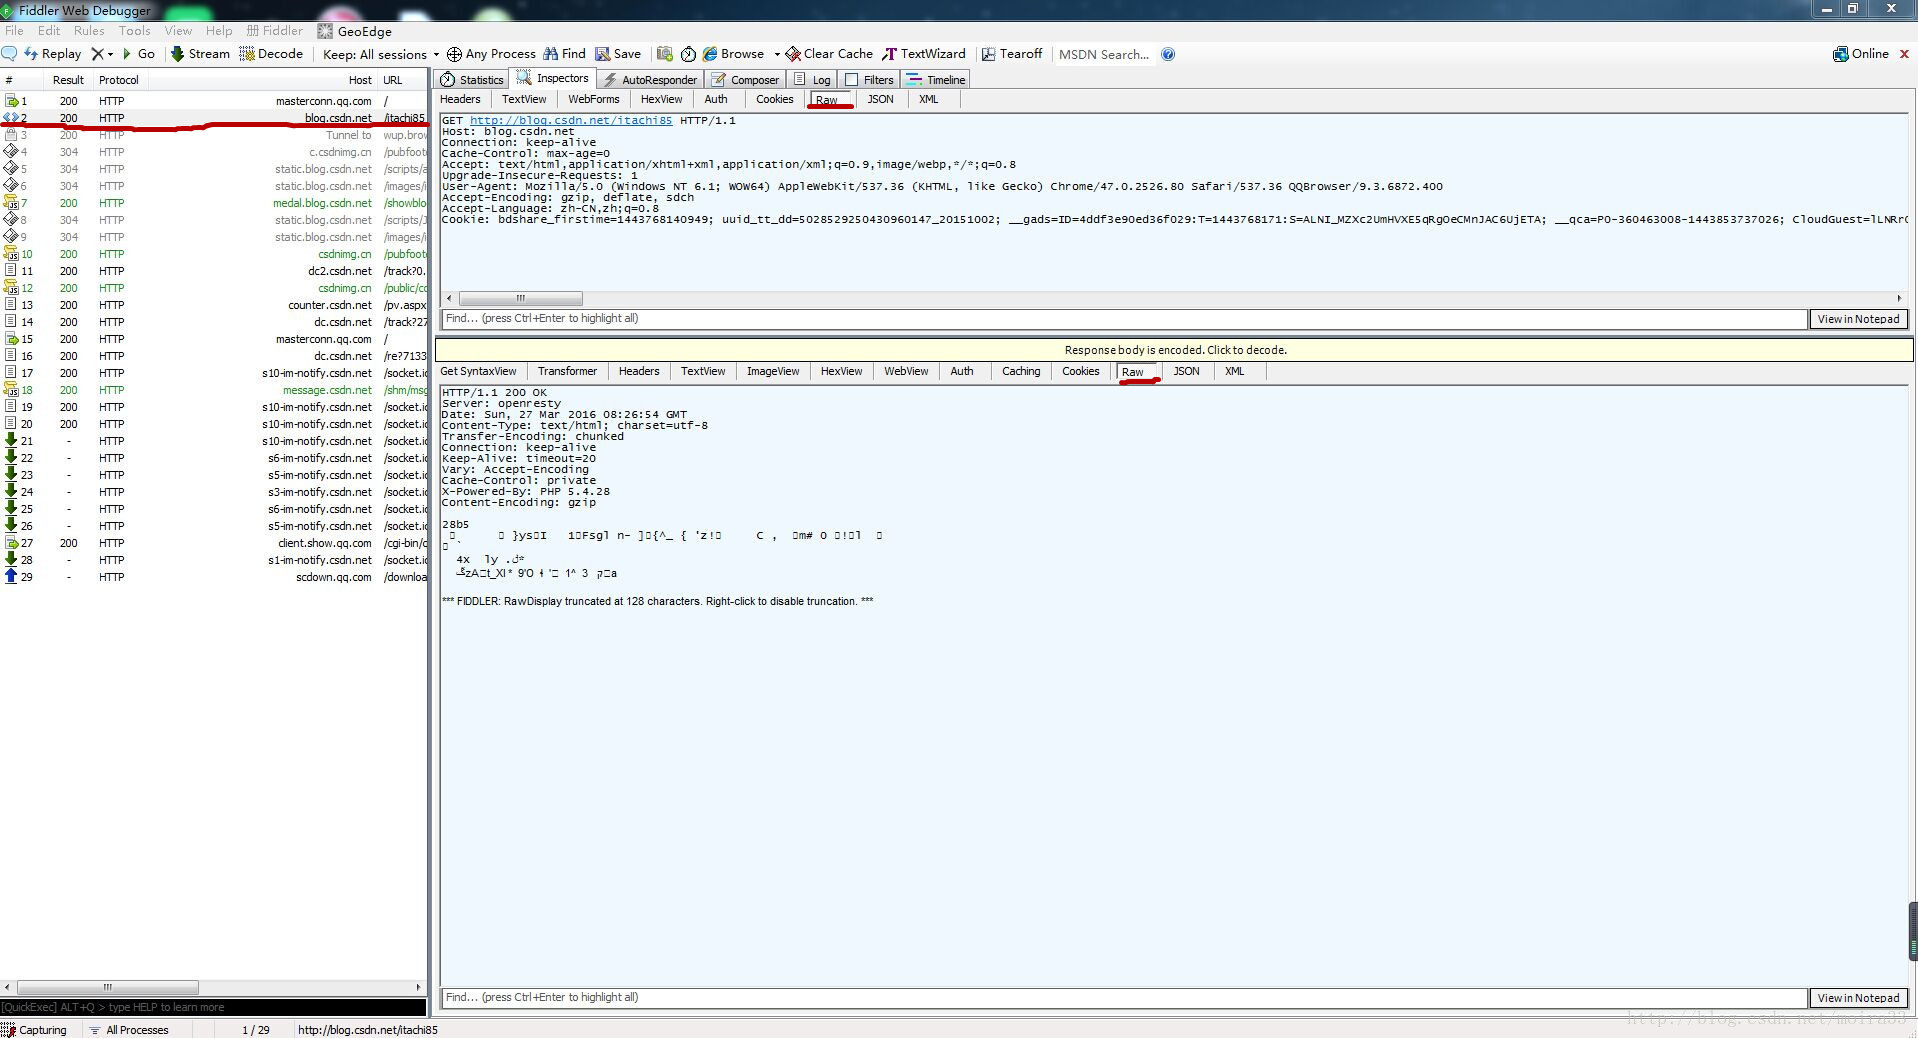Tearoff the inspectors into new window
Viewport: 1918px width, 1038px height.
click(x=1011, y=54)
